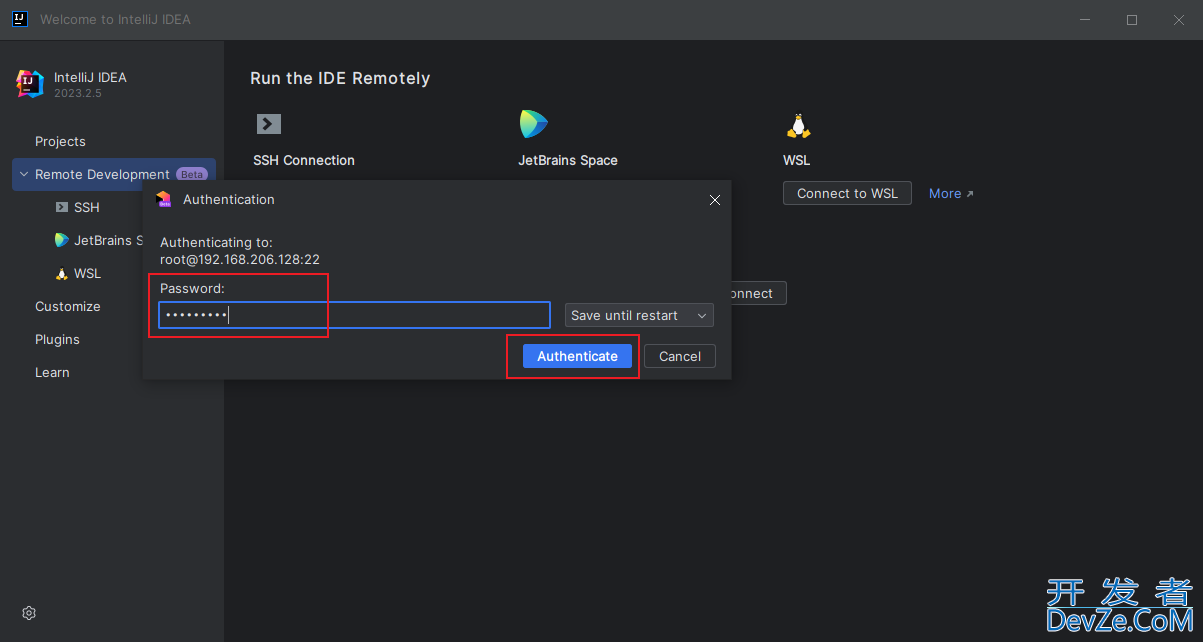Open the Projects section
The height and width of the screenshot is (642, 1203).
pos(60,141)
